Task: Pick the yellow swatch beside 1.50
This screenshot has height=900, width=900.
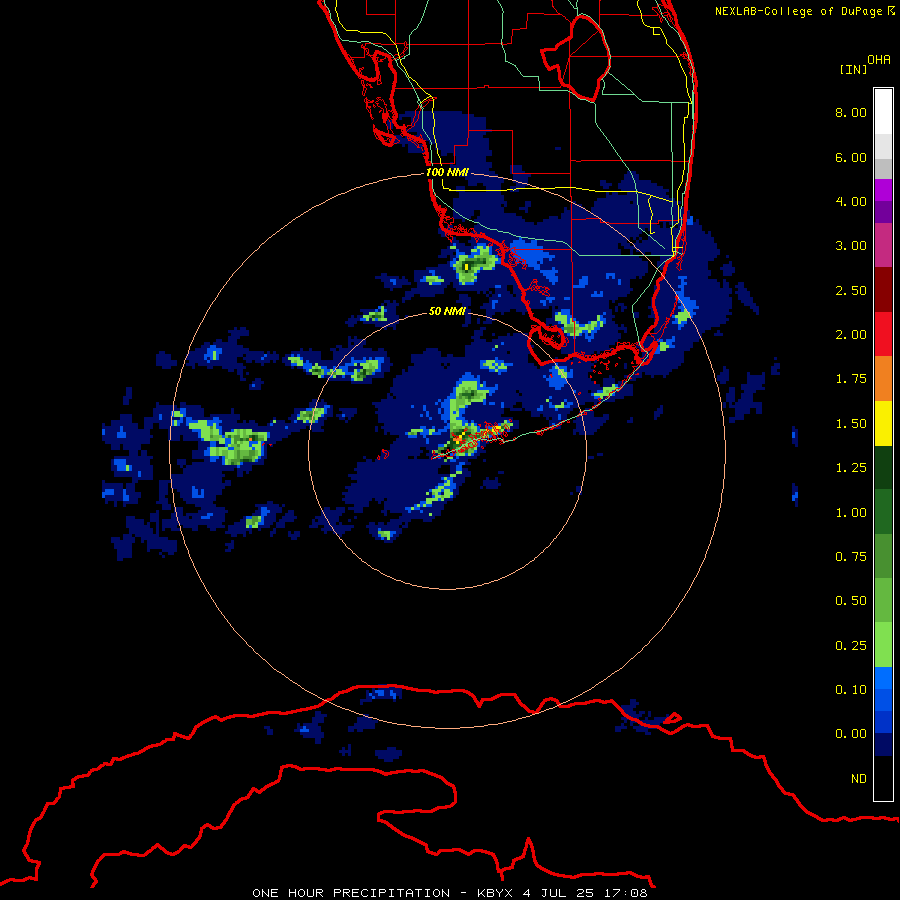Action: click(883, 423)
